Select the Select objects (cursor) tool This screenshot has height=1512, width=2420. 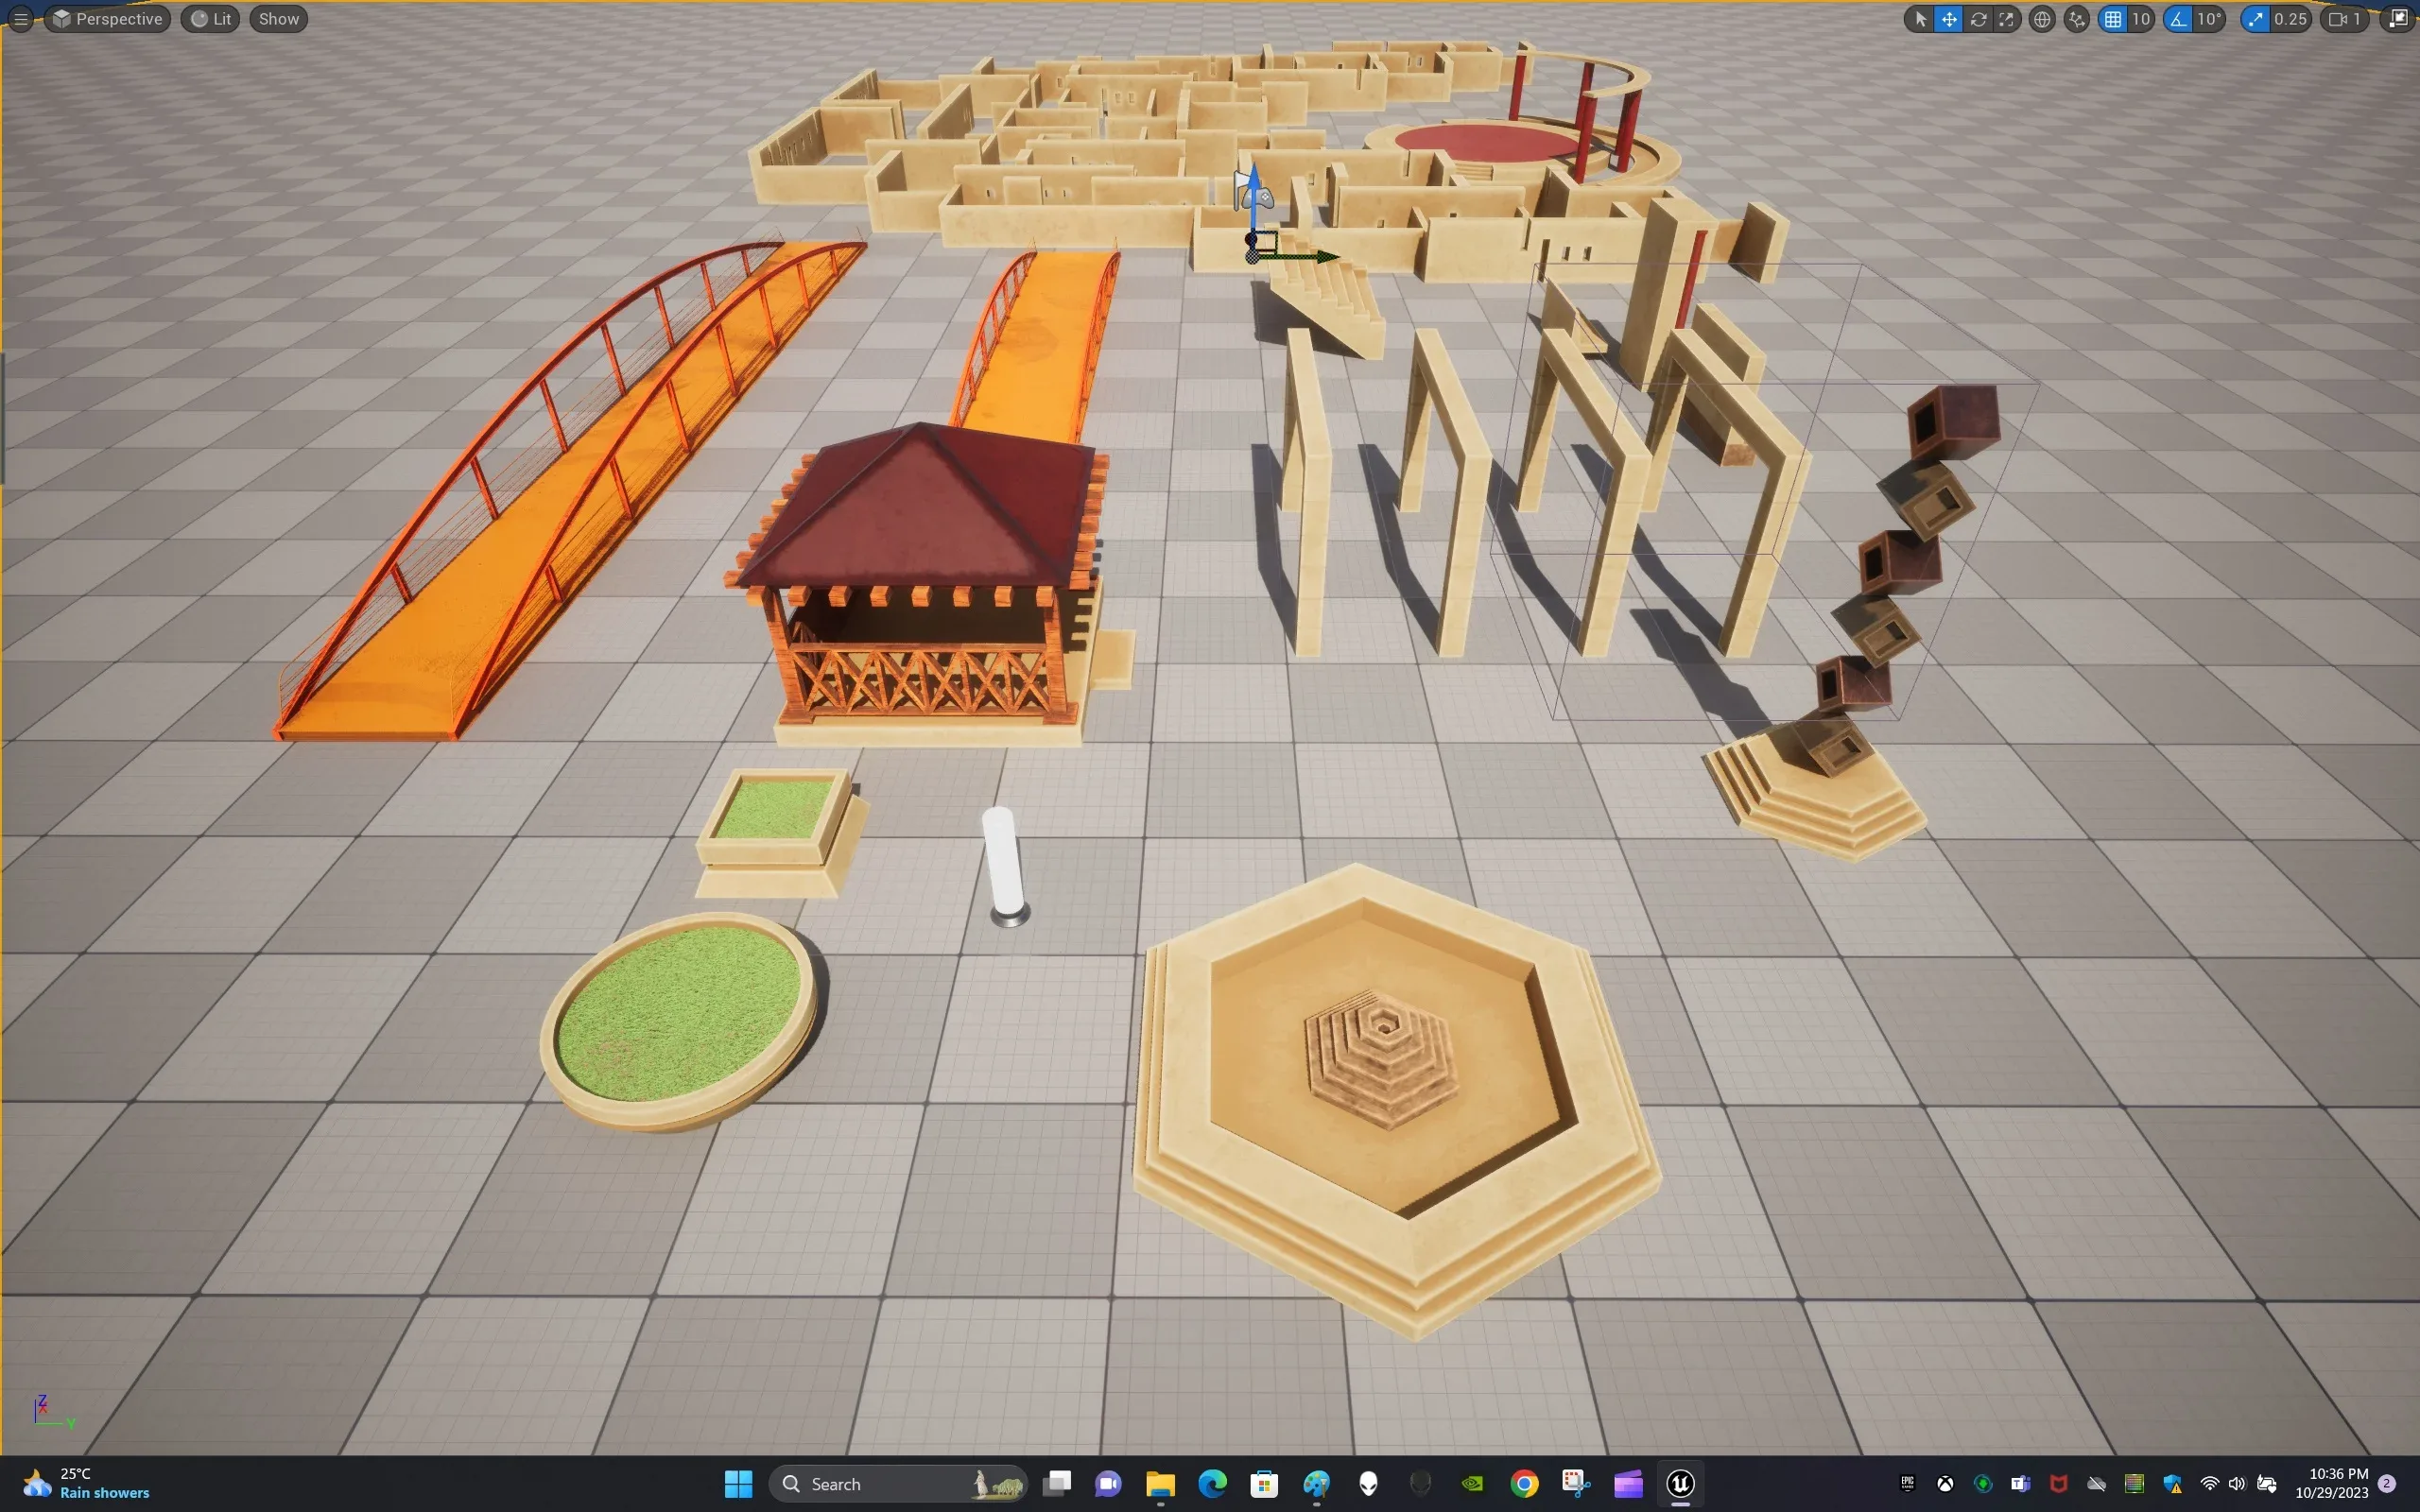point(1920,19)
